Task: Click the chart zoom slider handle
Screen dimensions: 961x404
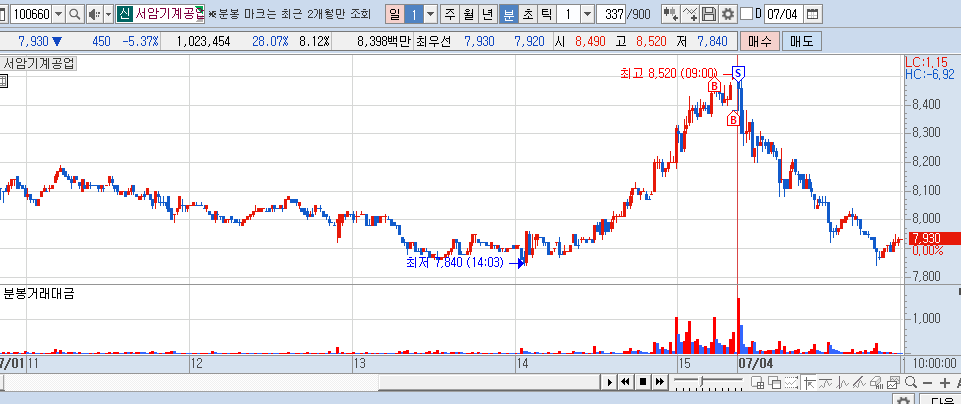Action: (x=702, y=383)
